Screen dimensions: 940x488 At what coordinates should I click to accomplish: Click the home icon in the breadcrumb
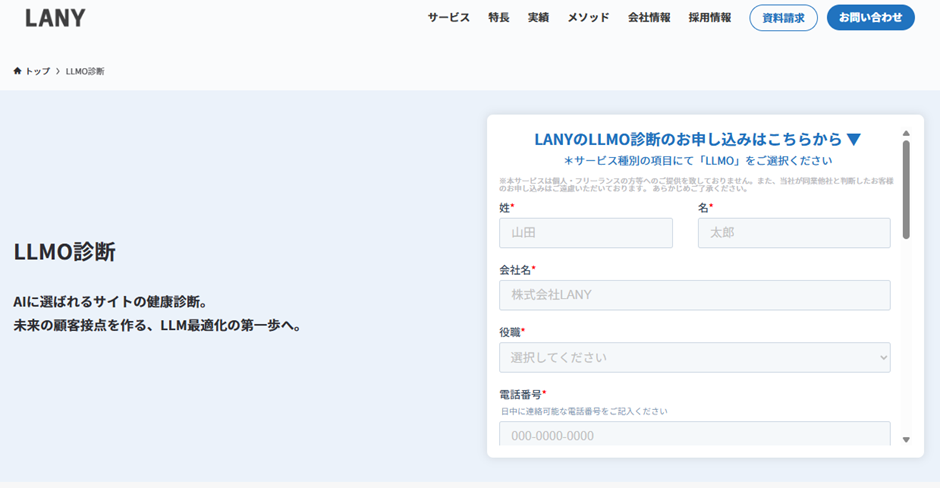[x=18, y=71]
